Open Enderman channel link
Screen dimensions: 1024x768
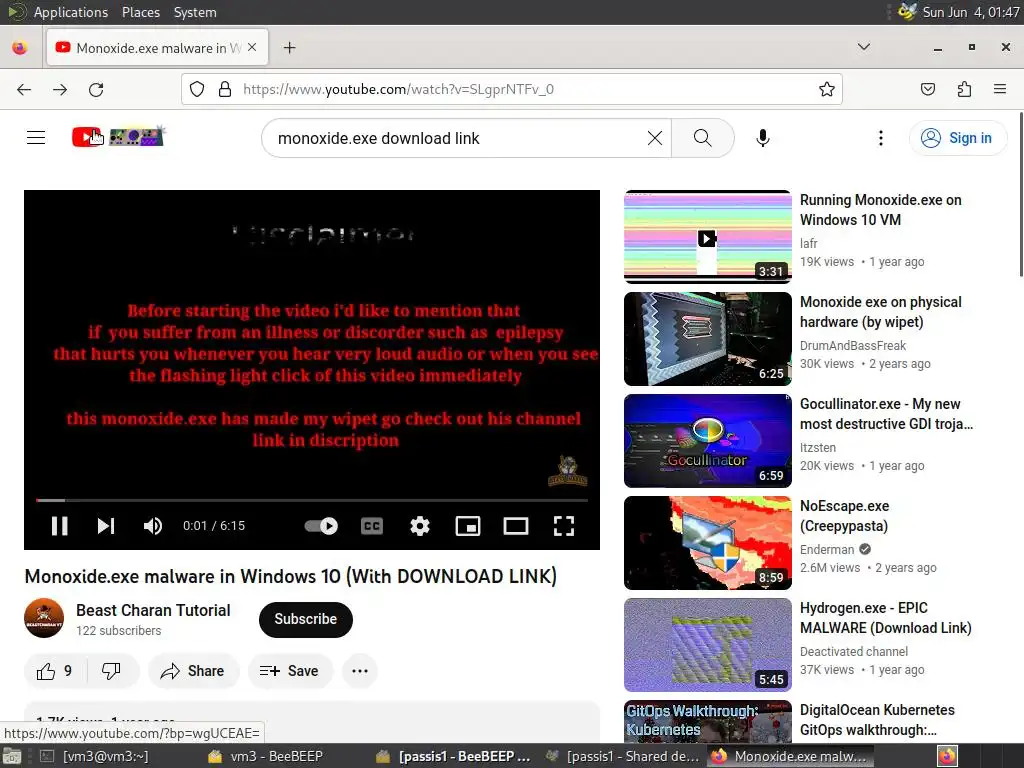827,549
